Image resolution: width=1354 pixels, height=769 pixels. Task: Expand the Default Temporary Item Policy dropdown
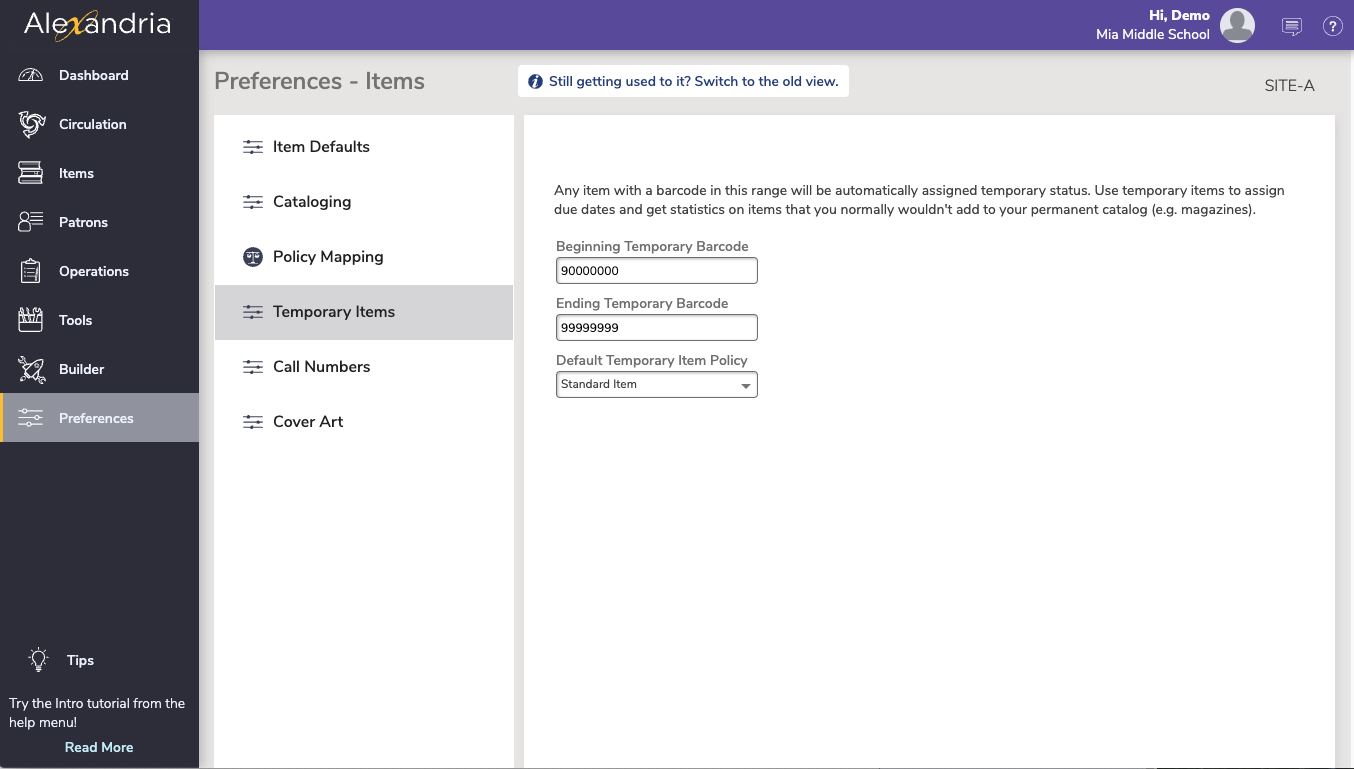click(x=656, y=385)
